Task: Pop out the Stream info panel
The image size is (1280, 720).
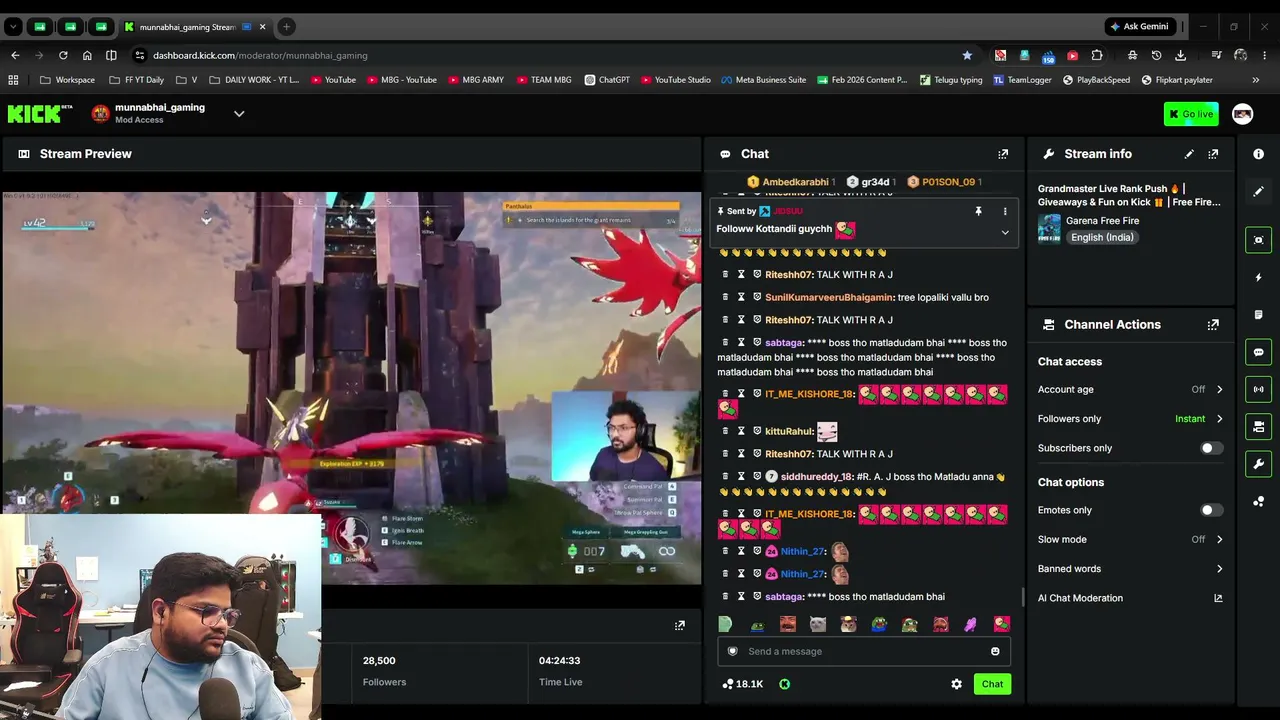Action: (1213, 154)
